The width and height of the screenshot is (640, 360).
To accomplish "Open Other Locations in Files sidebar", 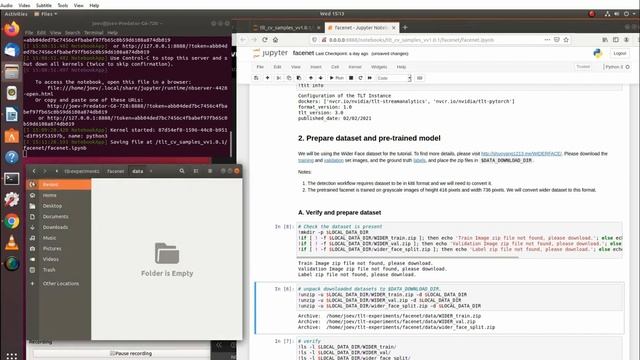I will (x=59, y=283).
